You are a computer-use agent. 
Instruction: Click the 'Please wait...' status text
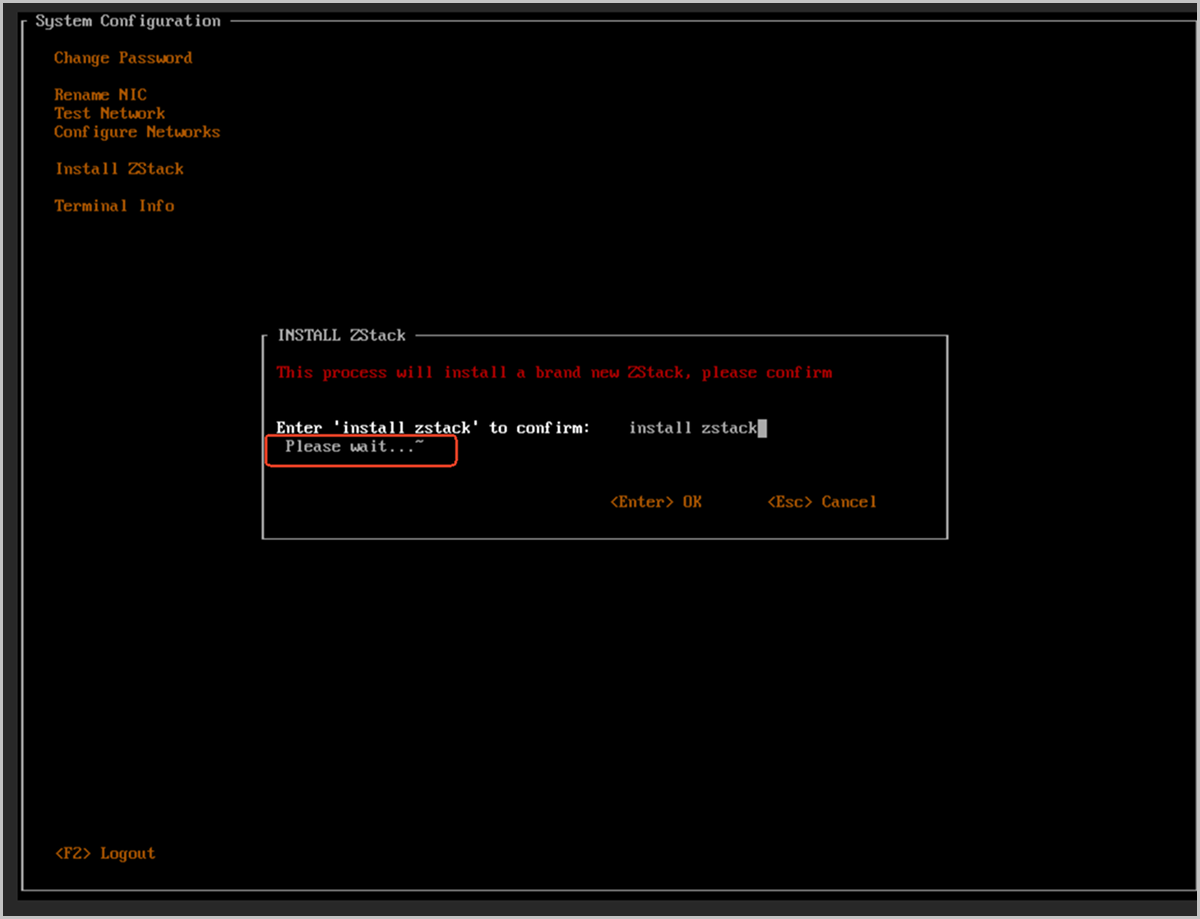click(x=354, y=447)
